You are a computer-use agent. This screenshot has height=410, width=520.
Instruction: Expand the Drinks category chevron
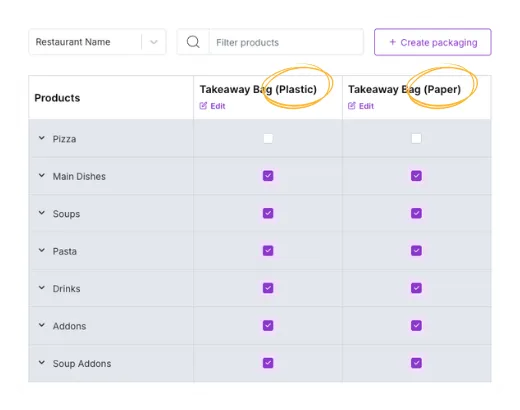pos(42,287)
